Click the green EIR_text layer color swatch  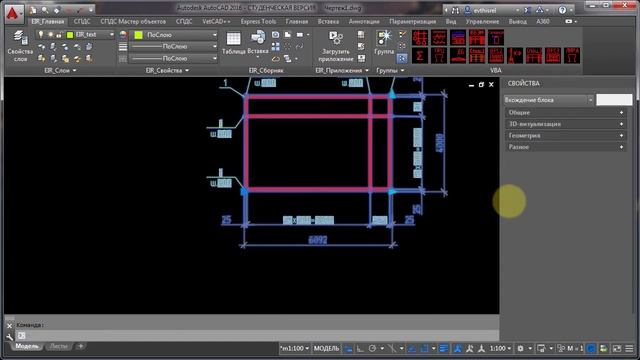coord(70,35)
